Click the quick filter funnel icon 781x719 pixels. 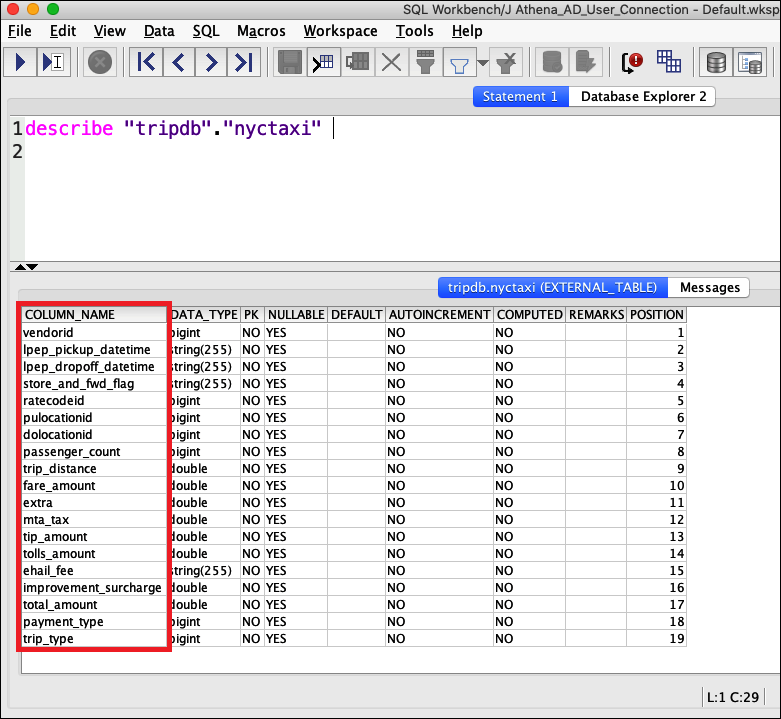pos(459,63)
